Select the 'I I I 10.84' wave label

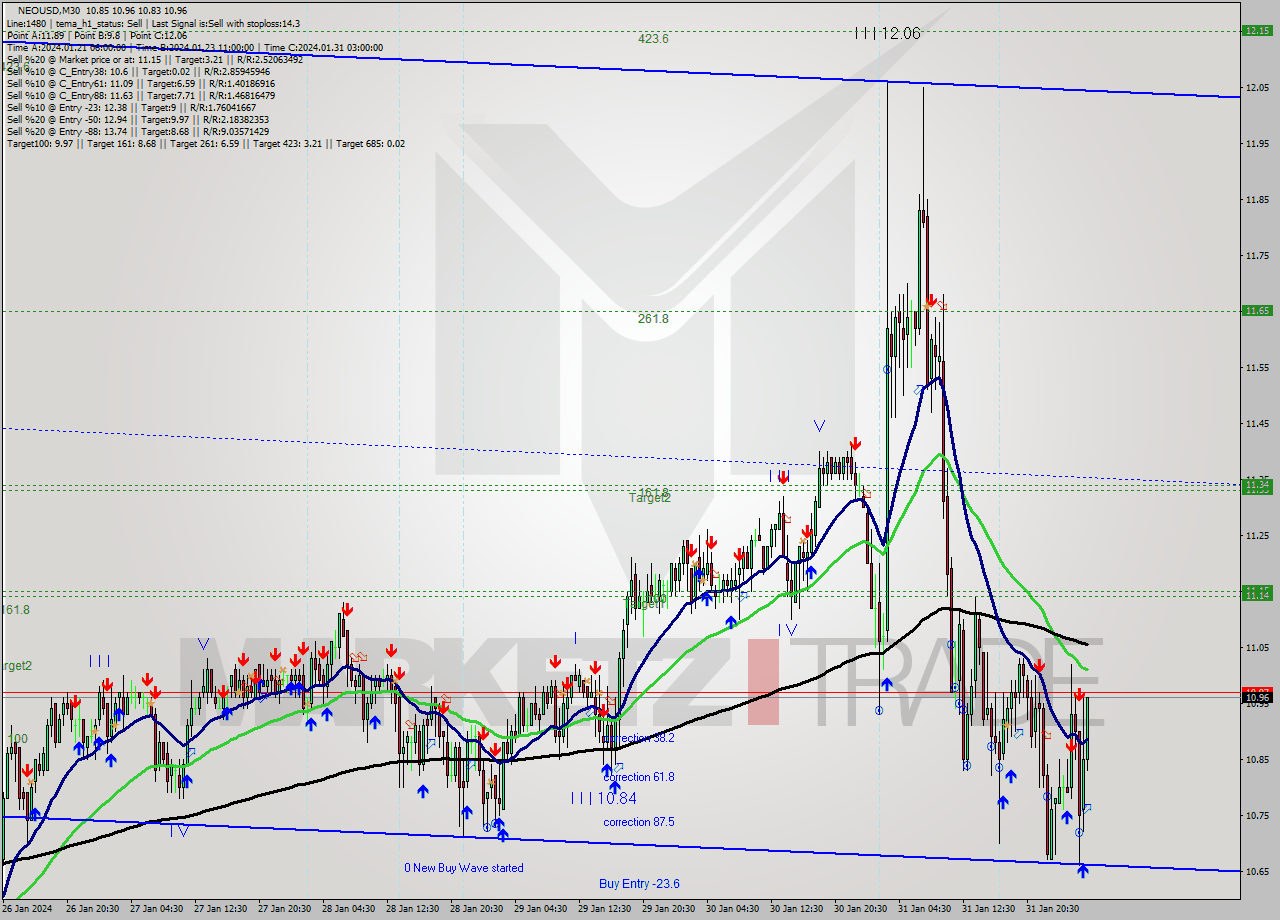[x=603, y=798]
